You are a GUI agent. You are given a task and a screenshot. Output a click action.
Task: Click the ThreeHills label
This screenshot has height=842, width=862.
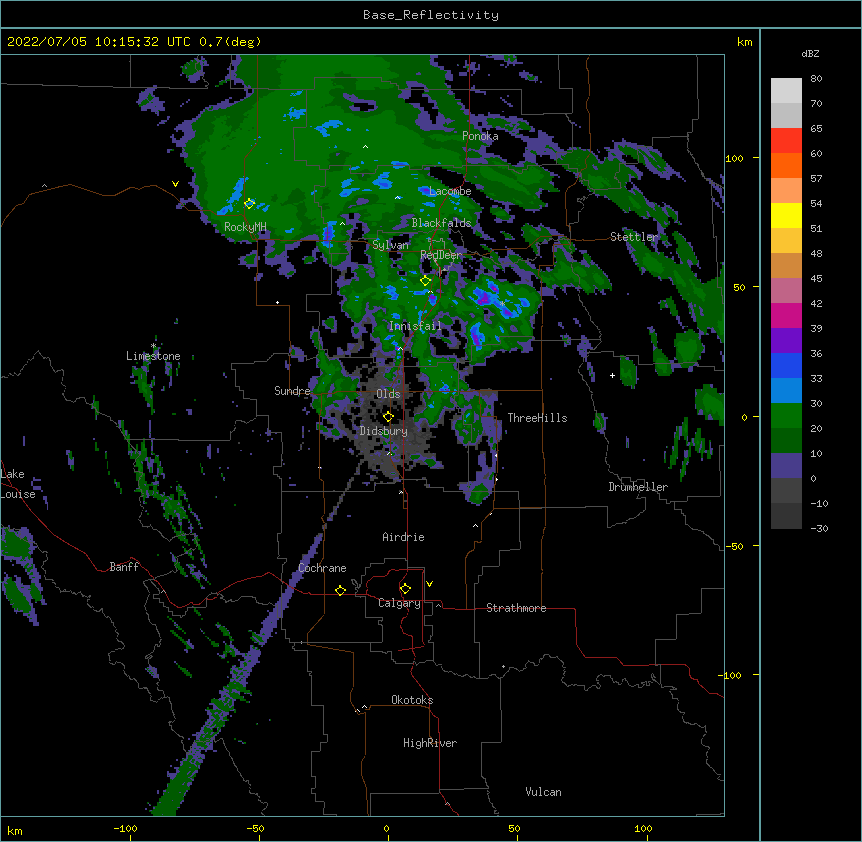click(x=537, y=418)
